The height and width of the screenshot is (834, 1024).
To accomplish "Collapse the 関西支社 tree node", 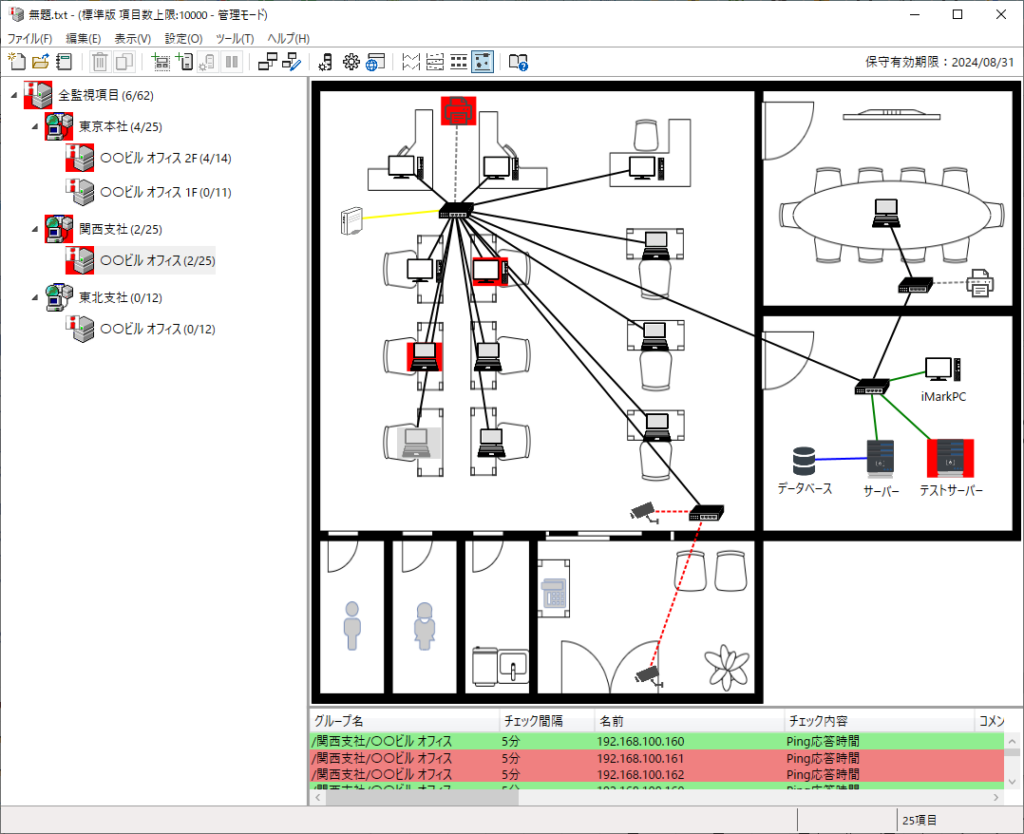I will tap(37, 228).
